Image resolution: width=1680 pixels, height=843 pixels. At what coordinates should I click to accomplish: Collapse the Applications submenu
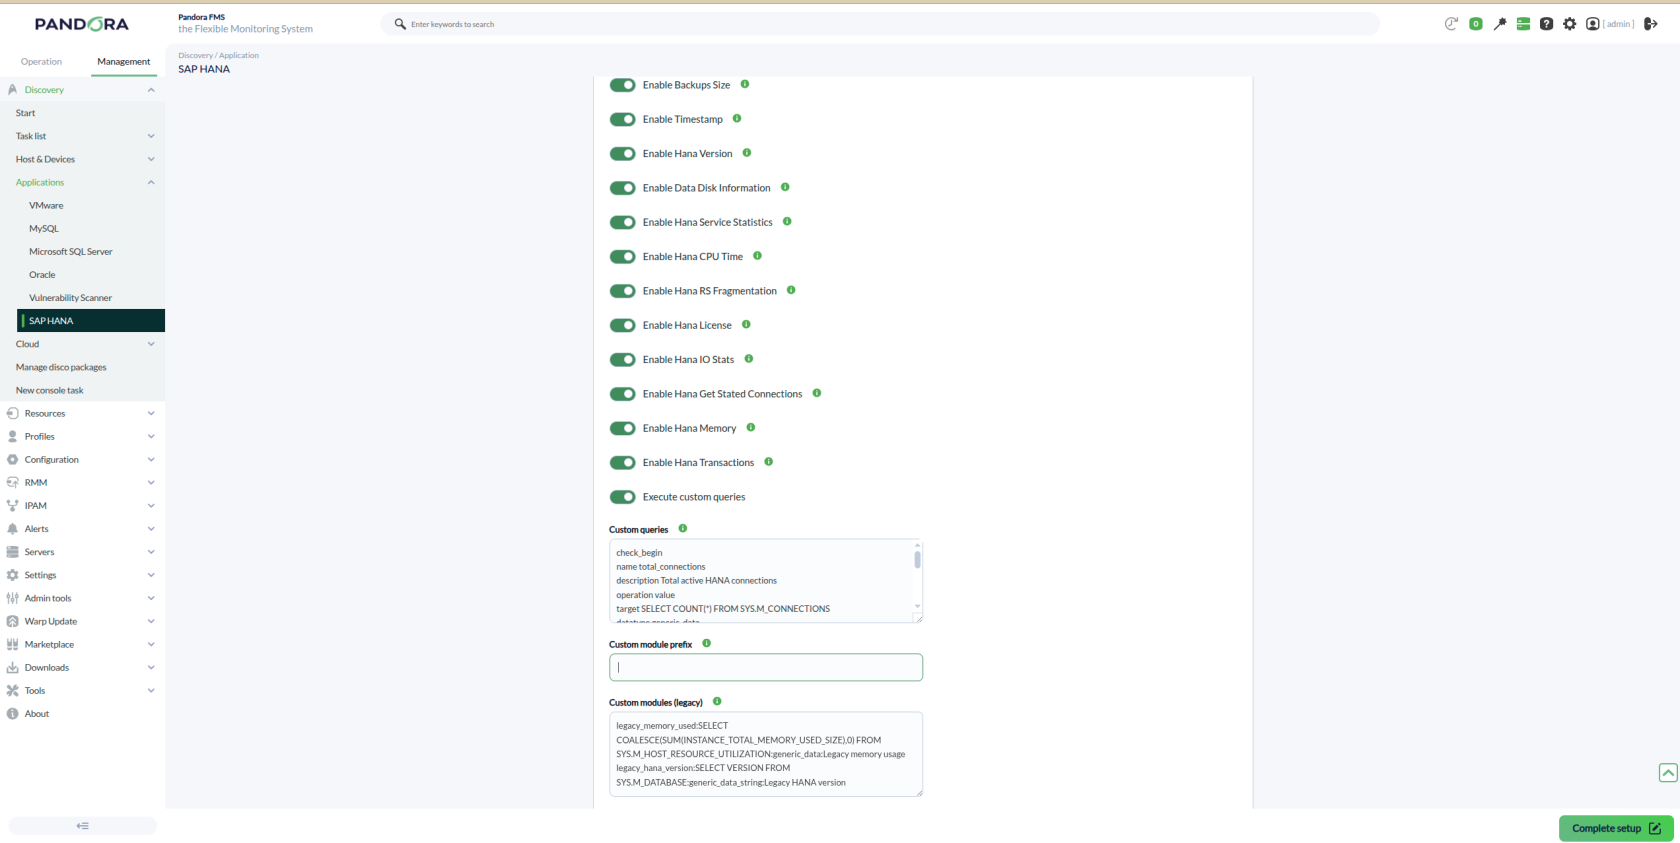tap(151, 182)
